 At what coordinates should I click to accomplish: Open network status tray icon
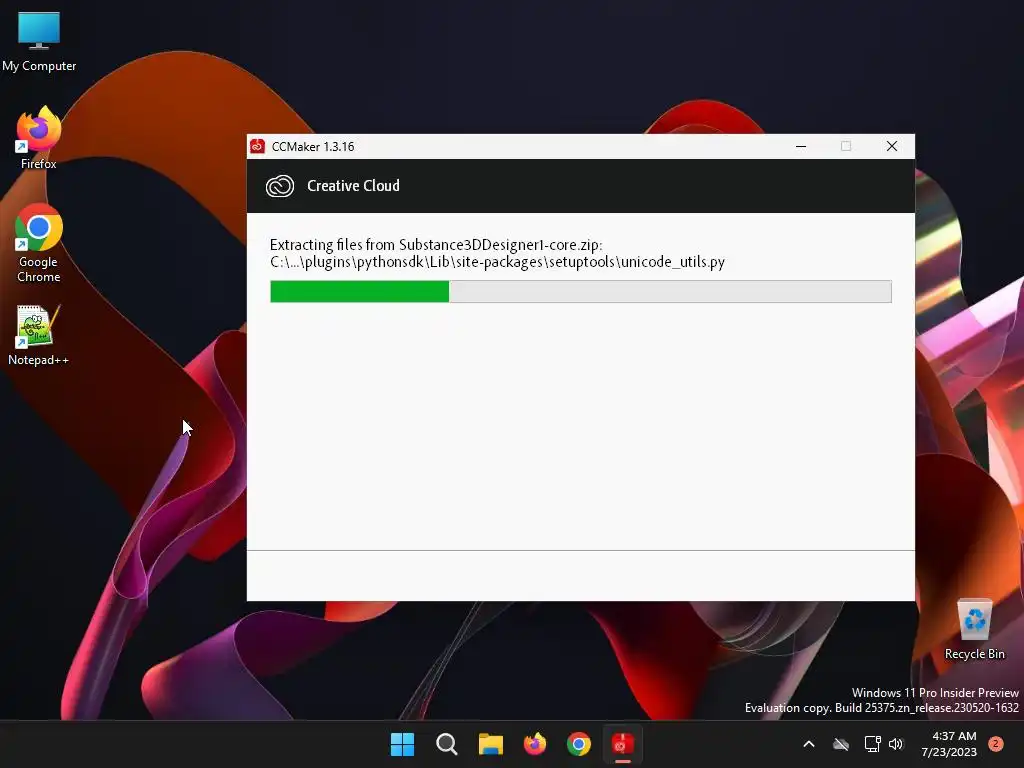tap(872, 744)
